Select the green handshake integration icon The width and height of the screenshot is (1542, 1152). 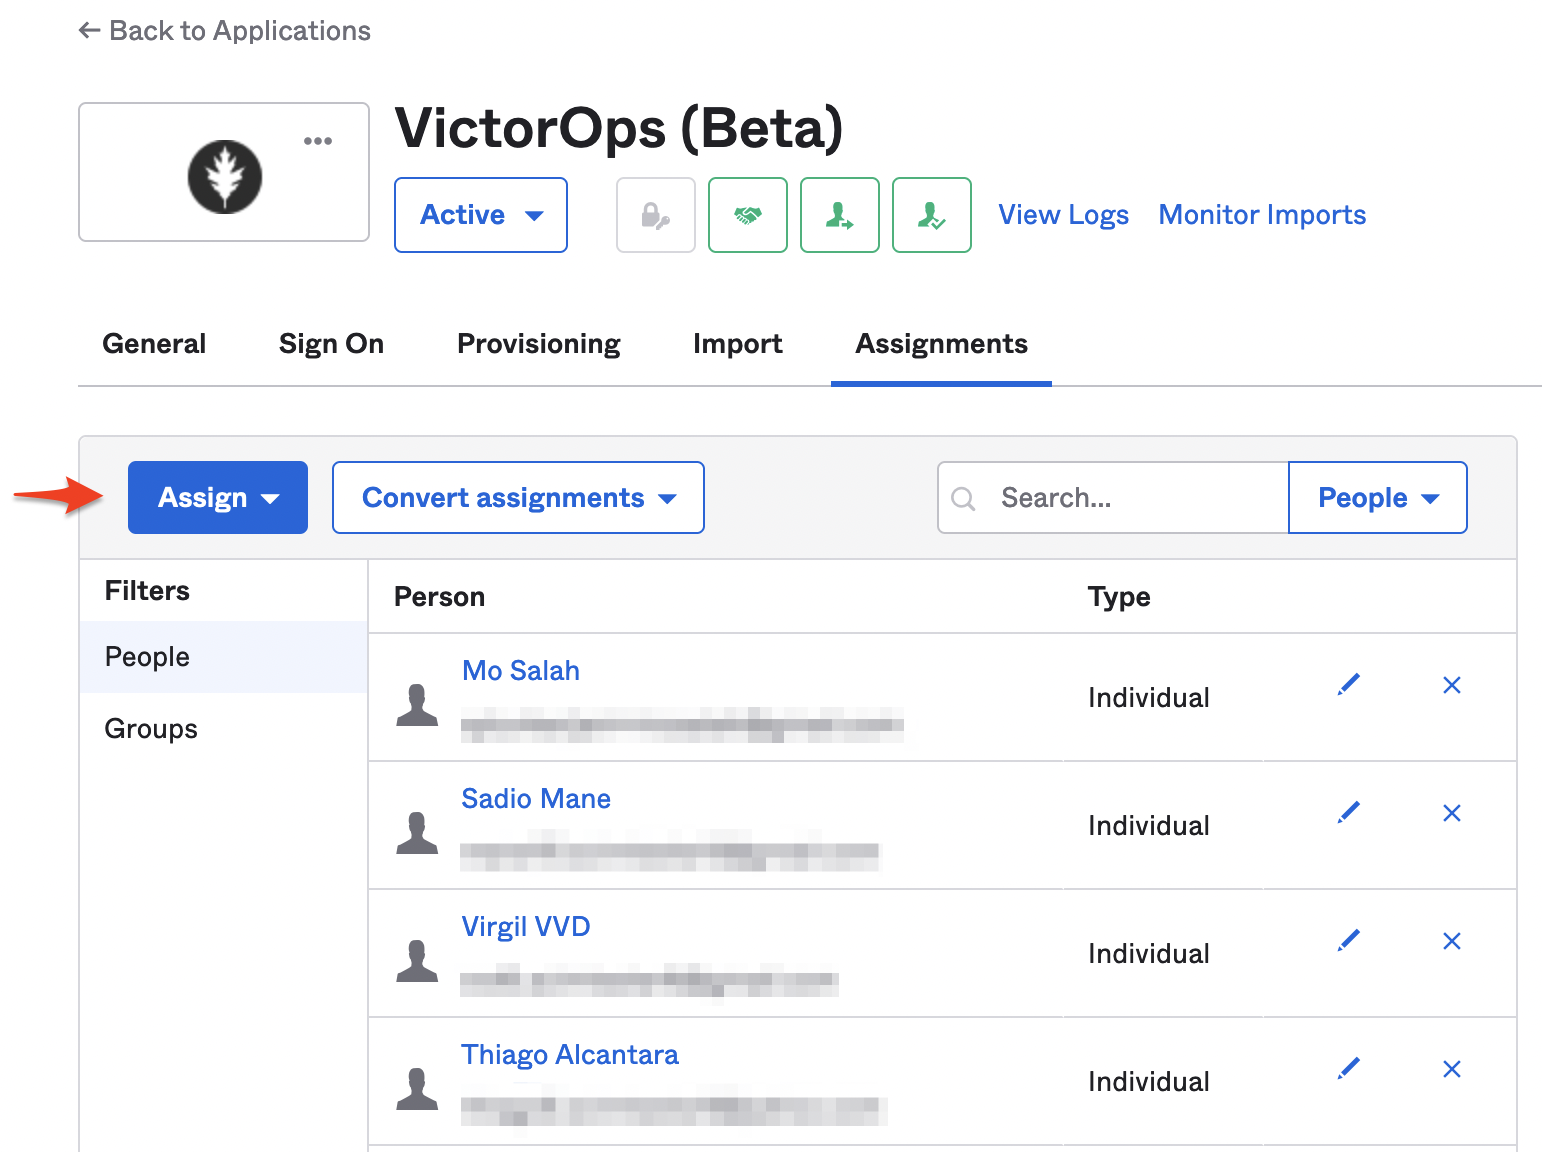[x=747, y=214]
